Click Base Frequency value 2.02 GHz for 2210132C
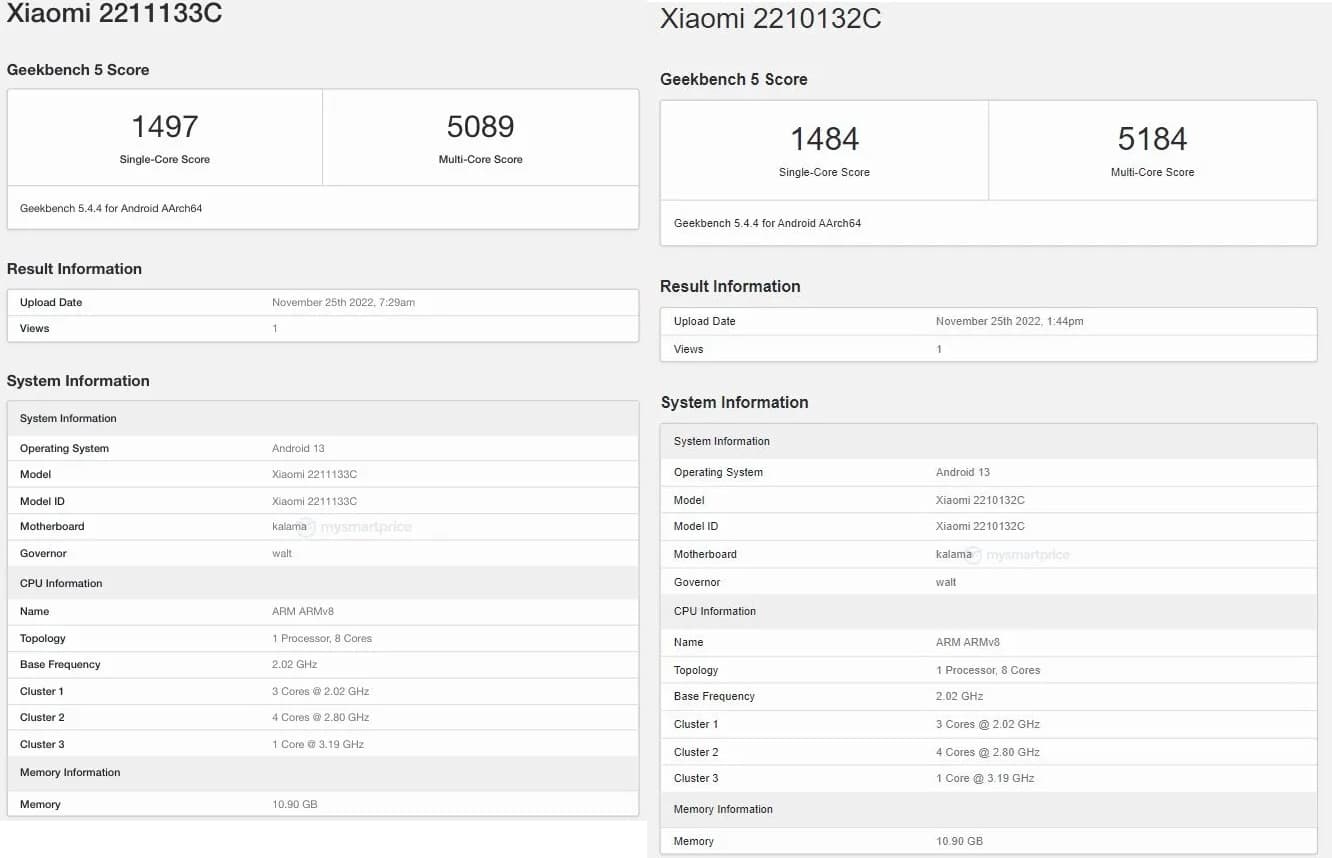The width and height of the screenshot is (1332, 858). coord(959,696)
